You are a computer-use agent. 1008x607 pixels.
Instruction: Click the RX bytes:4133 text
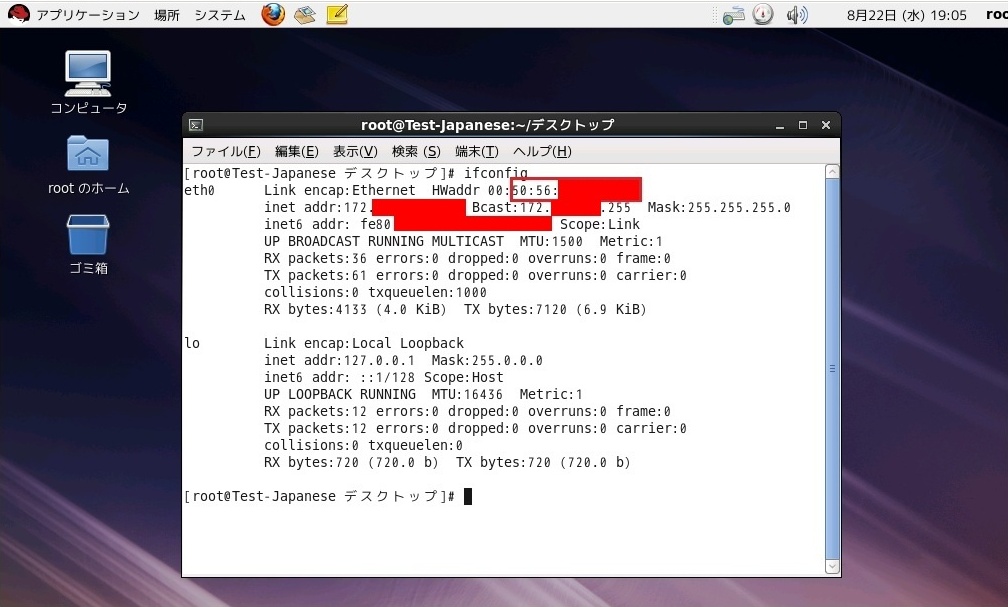click(315, 310)
